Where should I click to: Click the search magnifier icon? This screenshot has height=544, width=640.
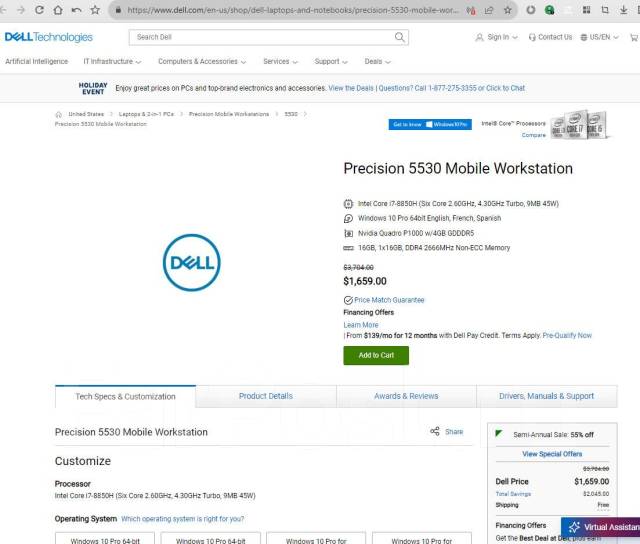(400, 37)
